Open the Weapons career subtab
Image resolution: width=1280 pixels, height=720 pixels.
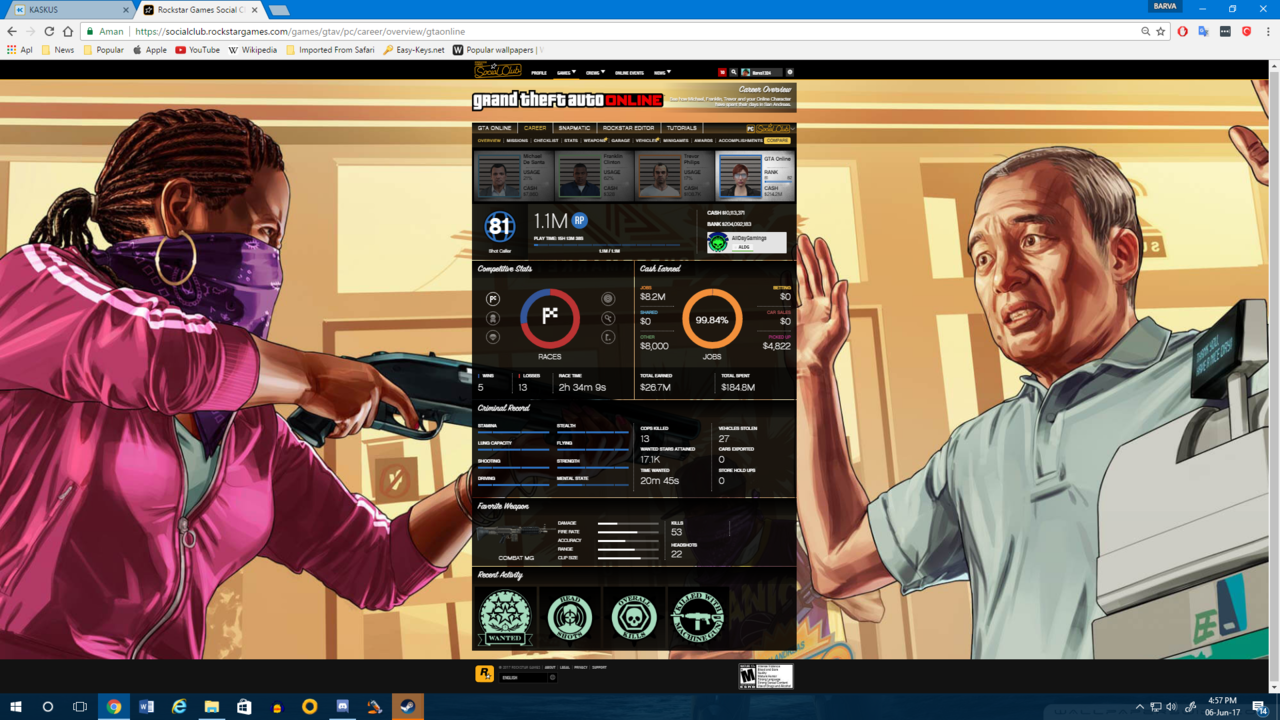click(x=595, y=141)
